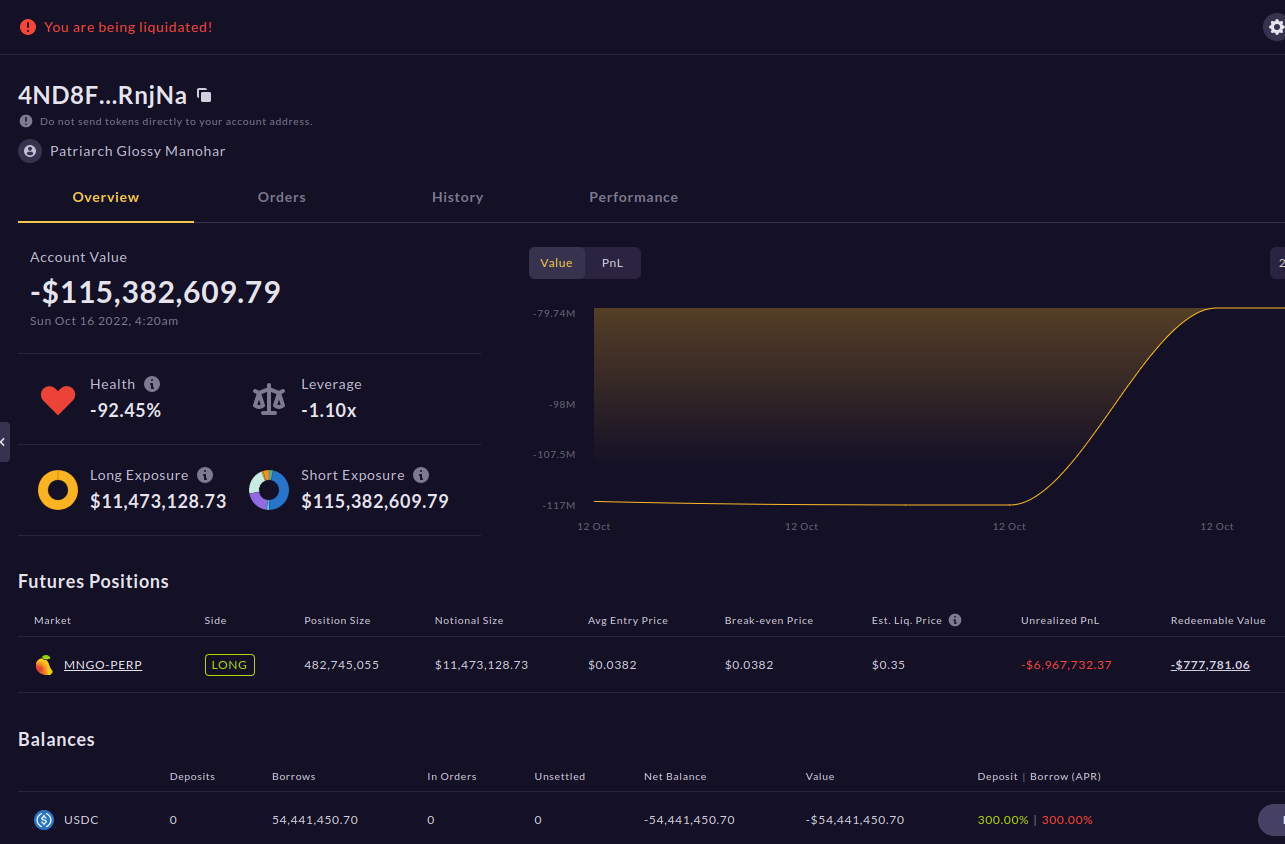The width and height of the screenshot is (1285, 844).
Task: Click the red heart Health icon
Action: tap(58, 400)
